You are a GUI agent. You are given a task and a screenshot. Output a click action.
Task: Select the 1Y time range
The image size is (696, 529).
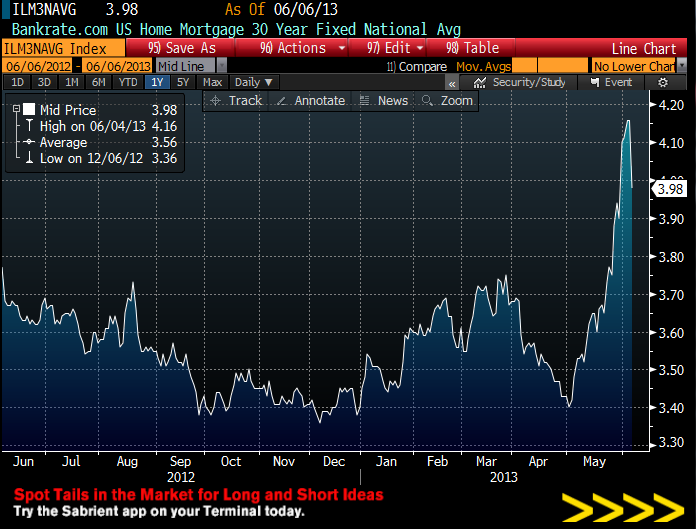157,83
